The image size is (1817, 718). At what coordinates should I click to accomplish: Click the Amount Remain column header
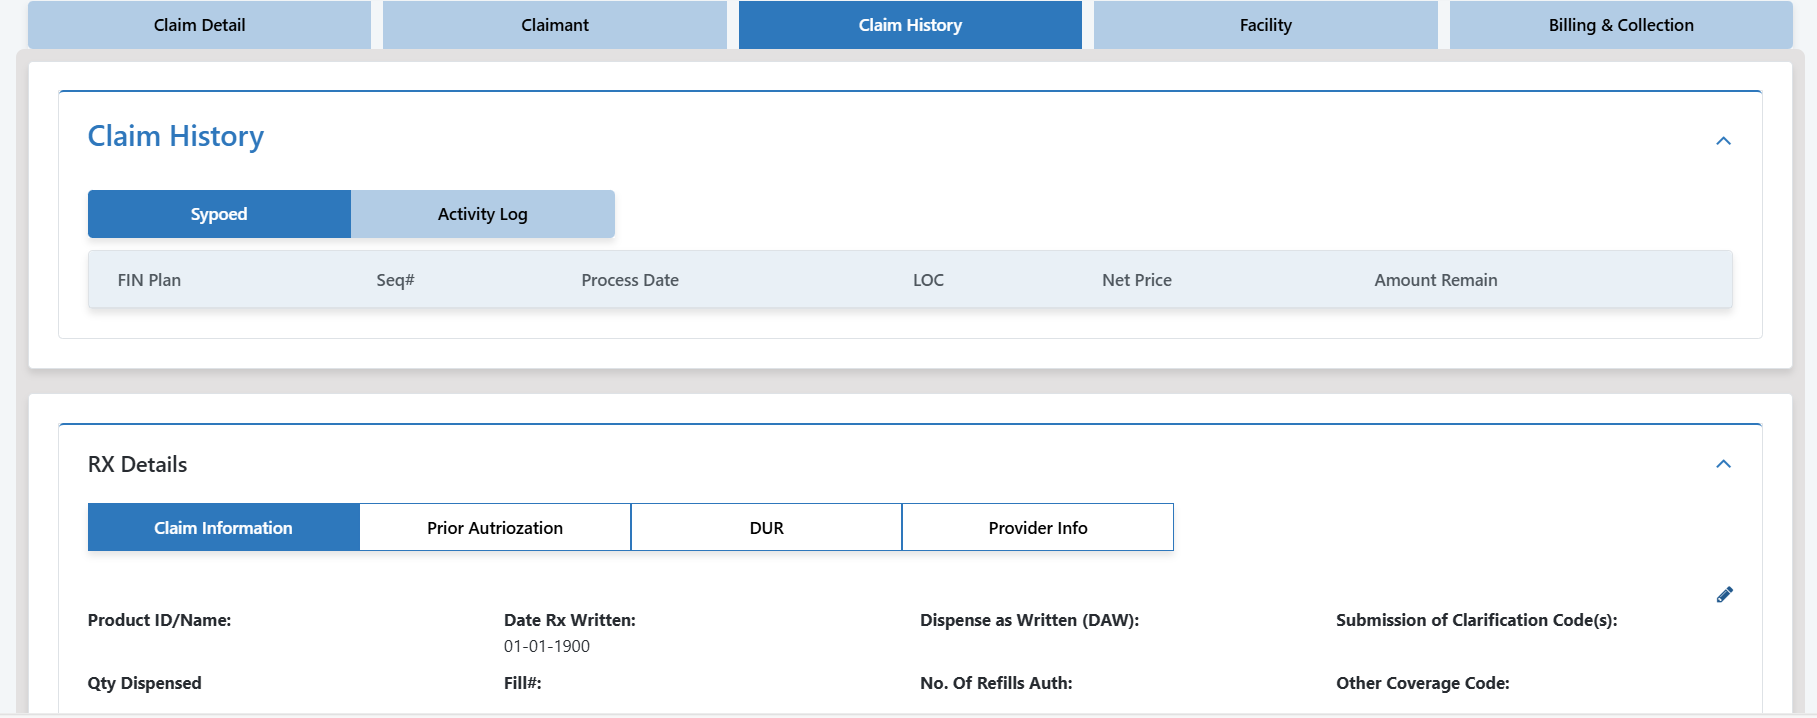point(1435,280)
